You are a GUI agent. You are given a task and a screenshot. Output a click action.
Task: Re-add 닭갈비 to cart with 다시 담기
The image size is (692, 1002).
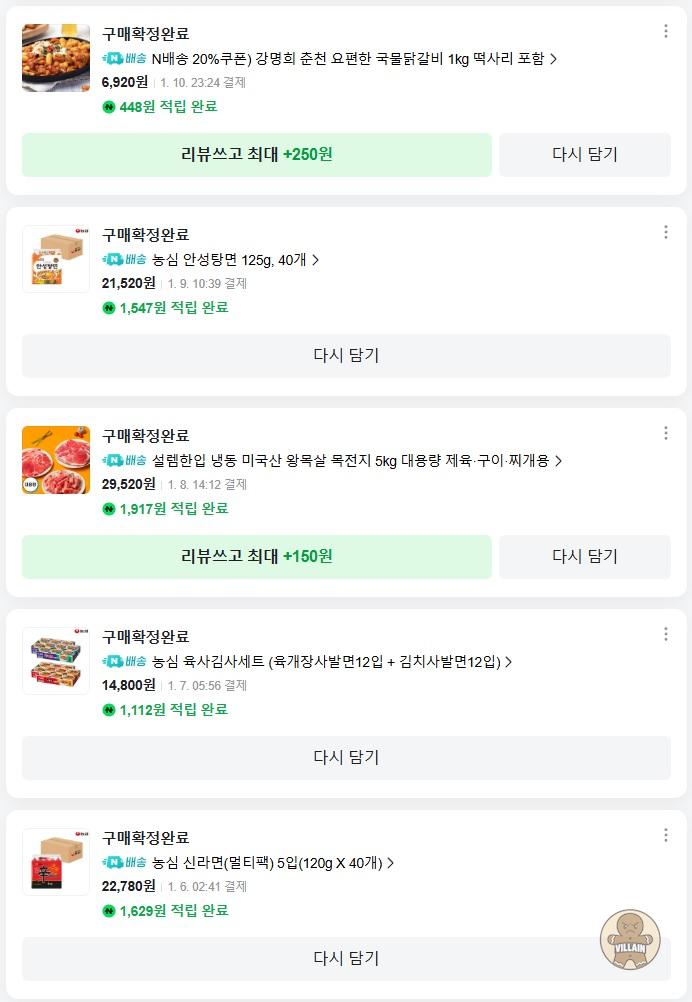(x=585, y=155)
